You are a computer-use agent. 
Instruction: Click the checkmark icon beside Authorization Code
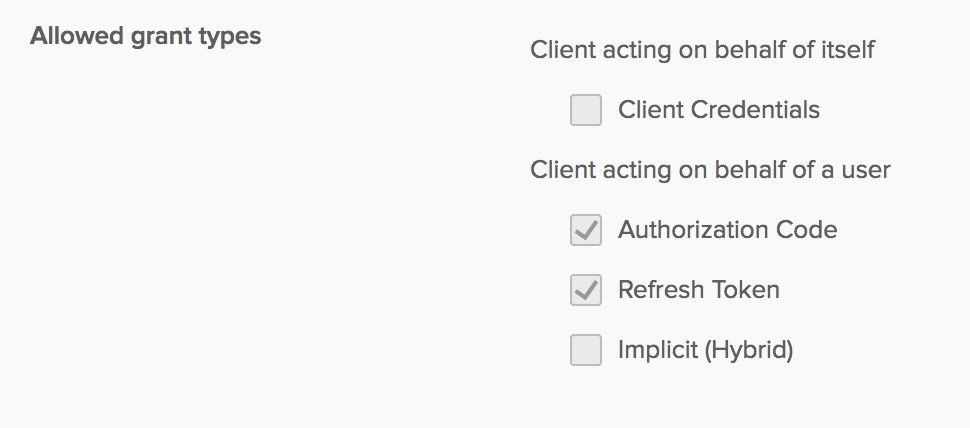[x=586, y=230]
